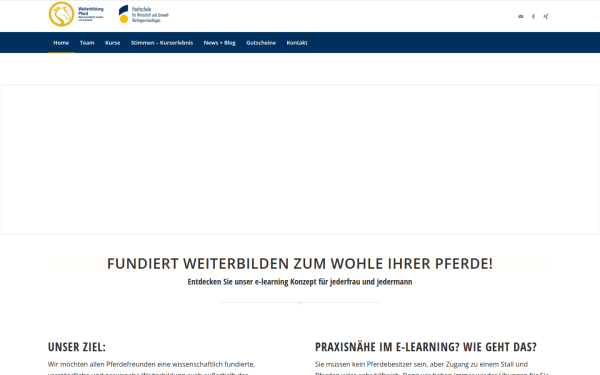600x375 pixels.
Task: Open the Team menu item
Action: point(87,43)
